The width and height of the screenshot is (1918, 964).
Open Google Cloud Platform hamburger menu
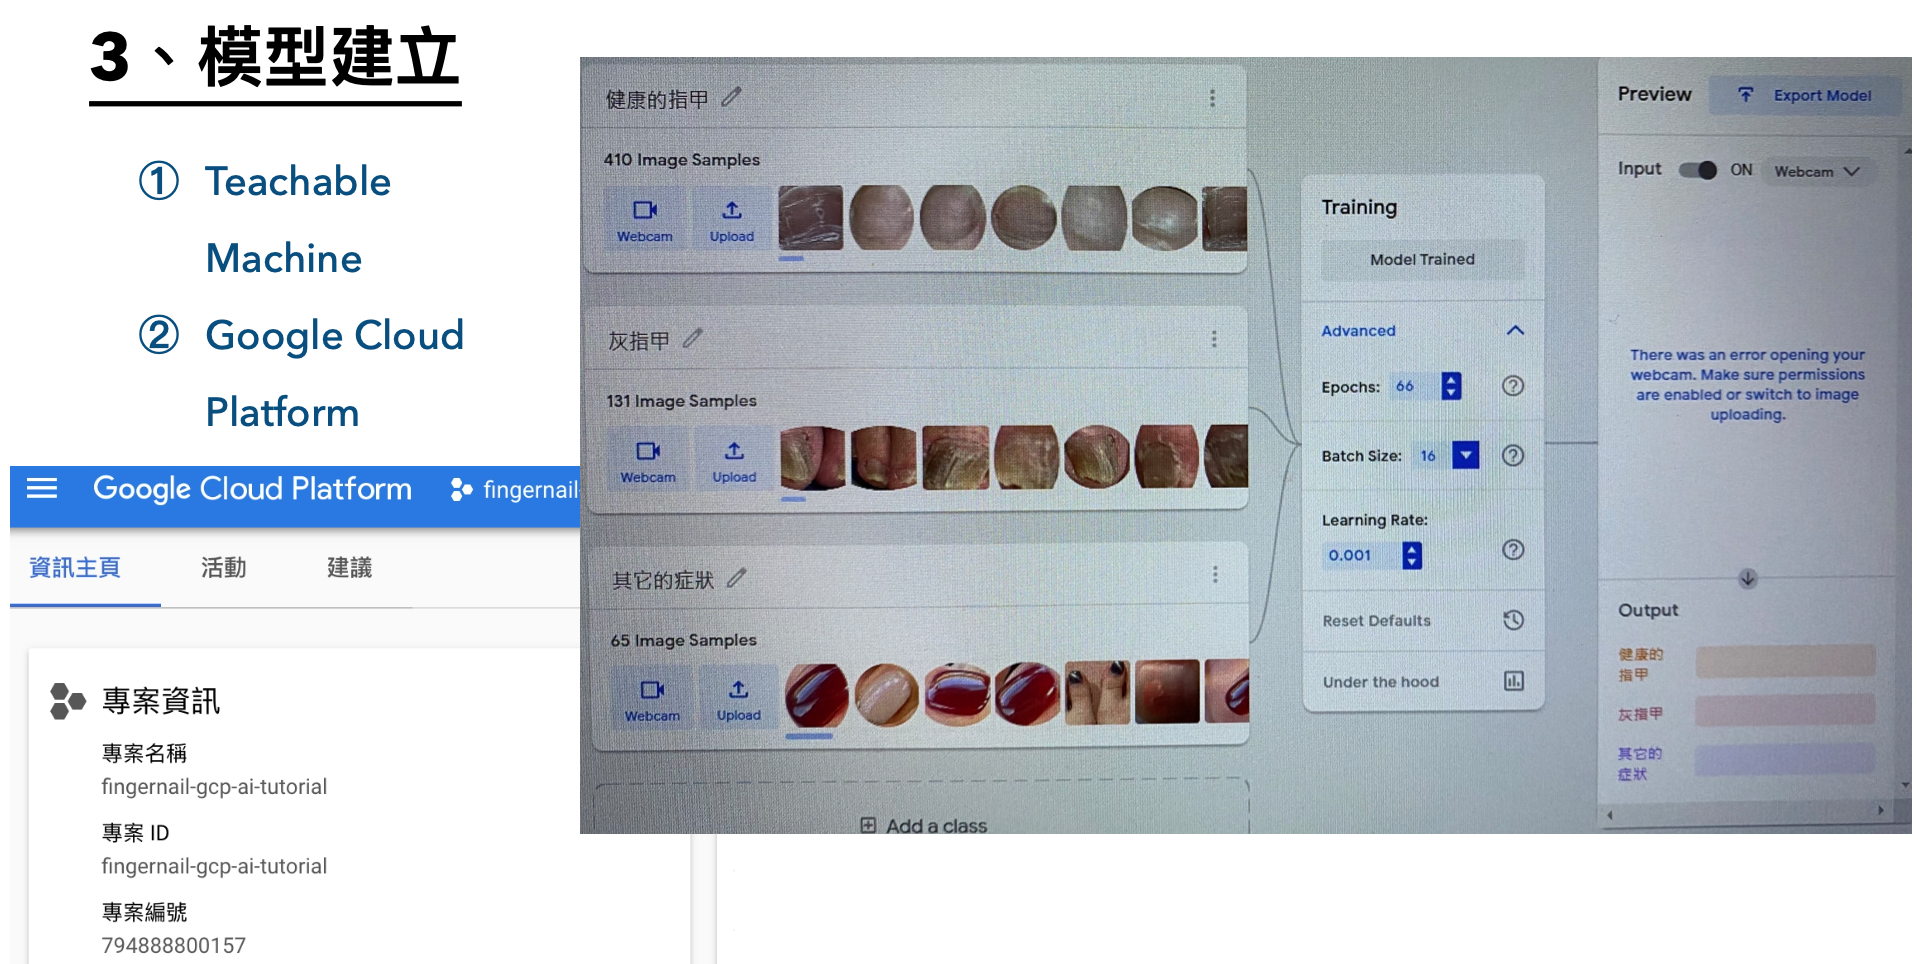[42, 488]
